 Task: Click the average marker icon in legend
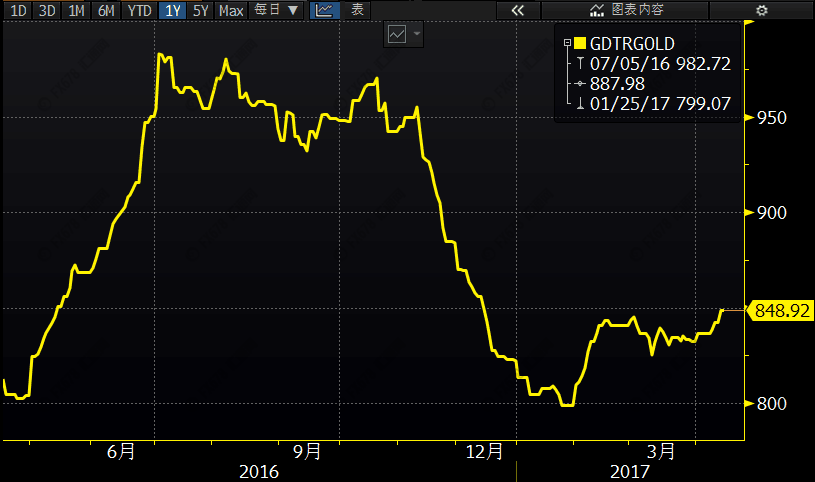tap(568, 83)
